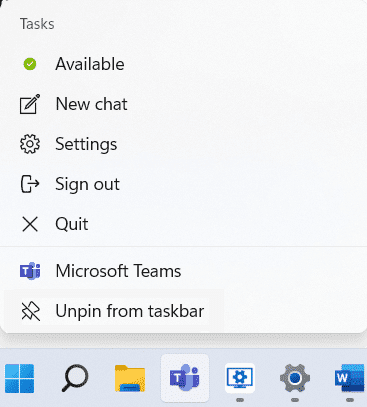Launch Microsoft Teams from jump list

click(183, 271)
